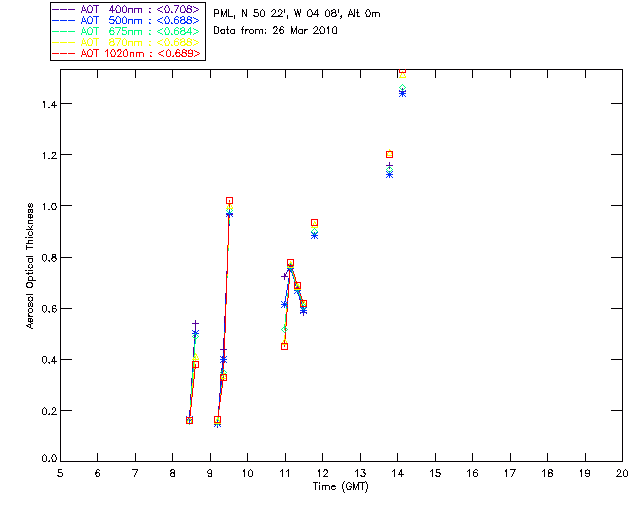This screenshot has width=640, height=512.
Task: Click the red dashed line sample in legend
Action: [64, 53]
